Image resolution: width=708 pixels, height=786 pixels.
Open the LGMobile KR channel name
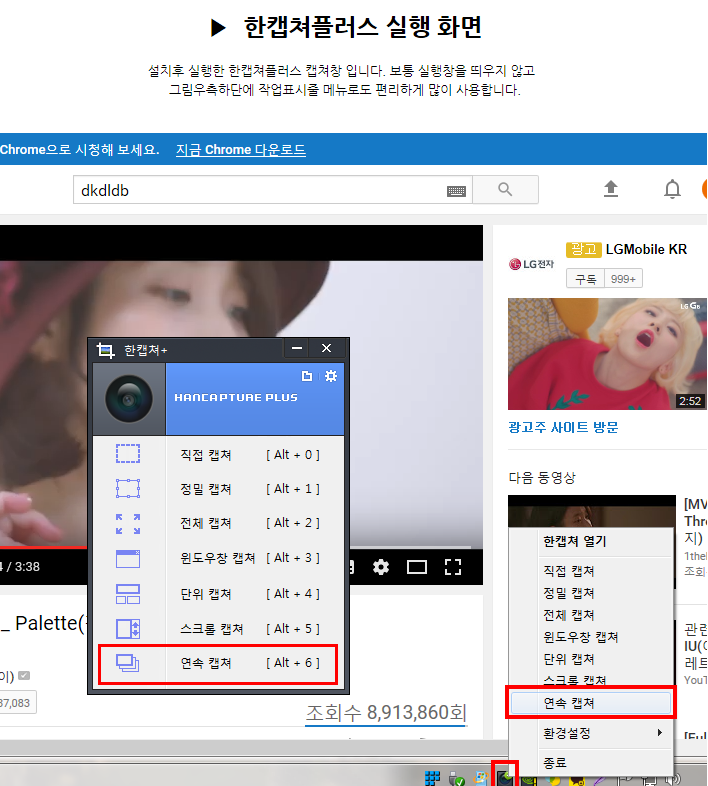coord(646,249)
